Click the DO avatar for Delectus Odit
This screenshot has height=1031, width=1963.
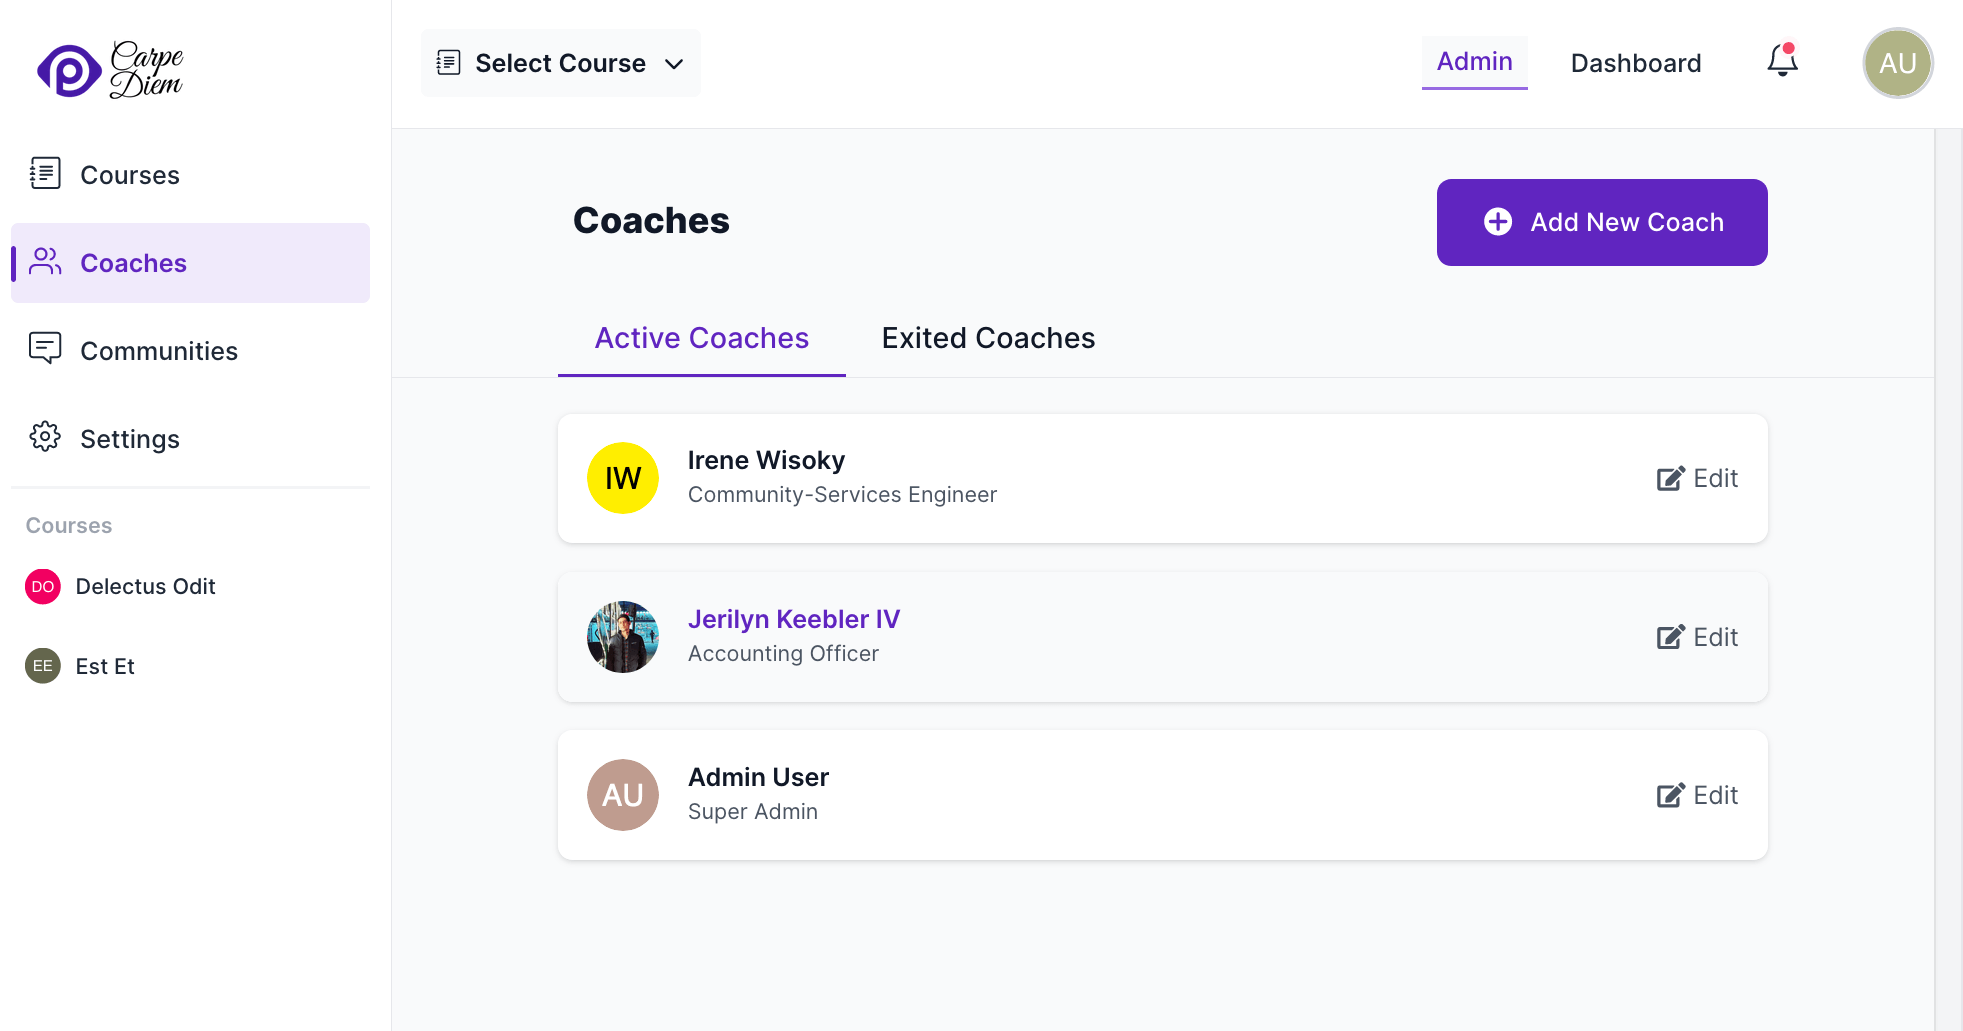click(x=42, y=587)
